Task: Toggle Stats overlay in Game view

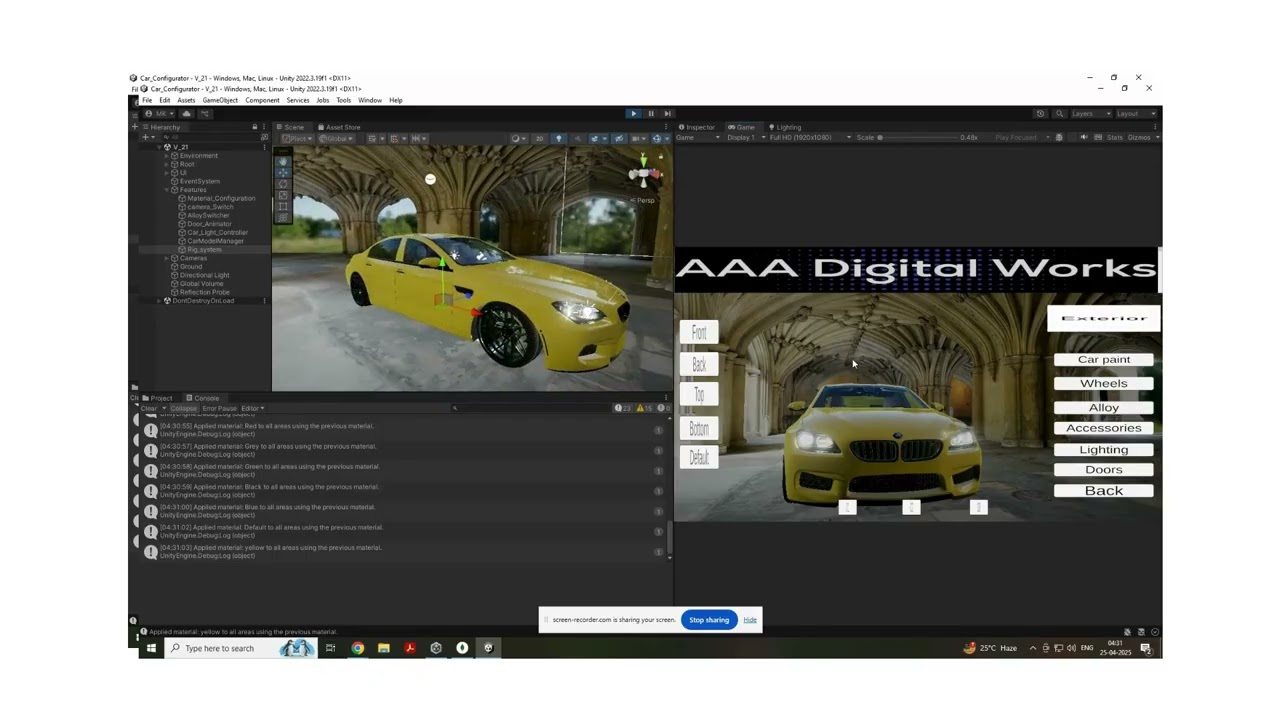Action: pyautogui.click(x=1115, y=137)
